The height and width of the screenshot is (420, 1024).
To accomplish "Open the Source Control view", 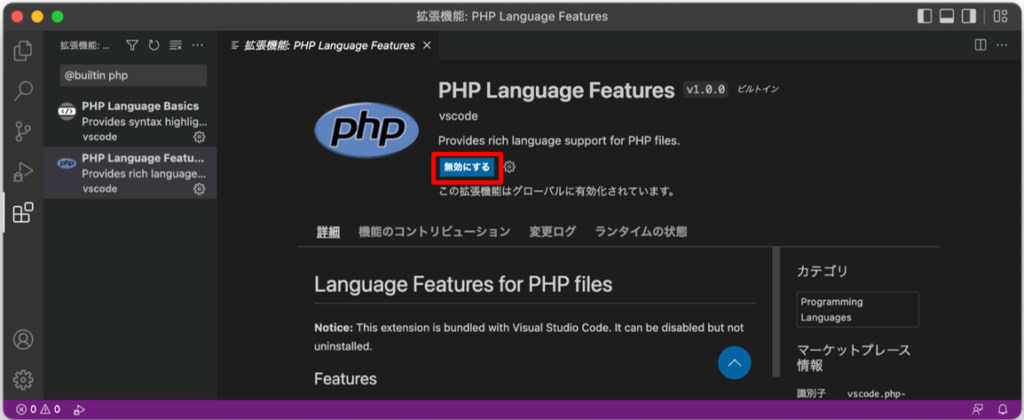I will pyautogui.click(x=23, y=131).
